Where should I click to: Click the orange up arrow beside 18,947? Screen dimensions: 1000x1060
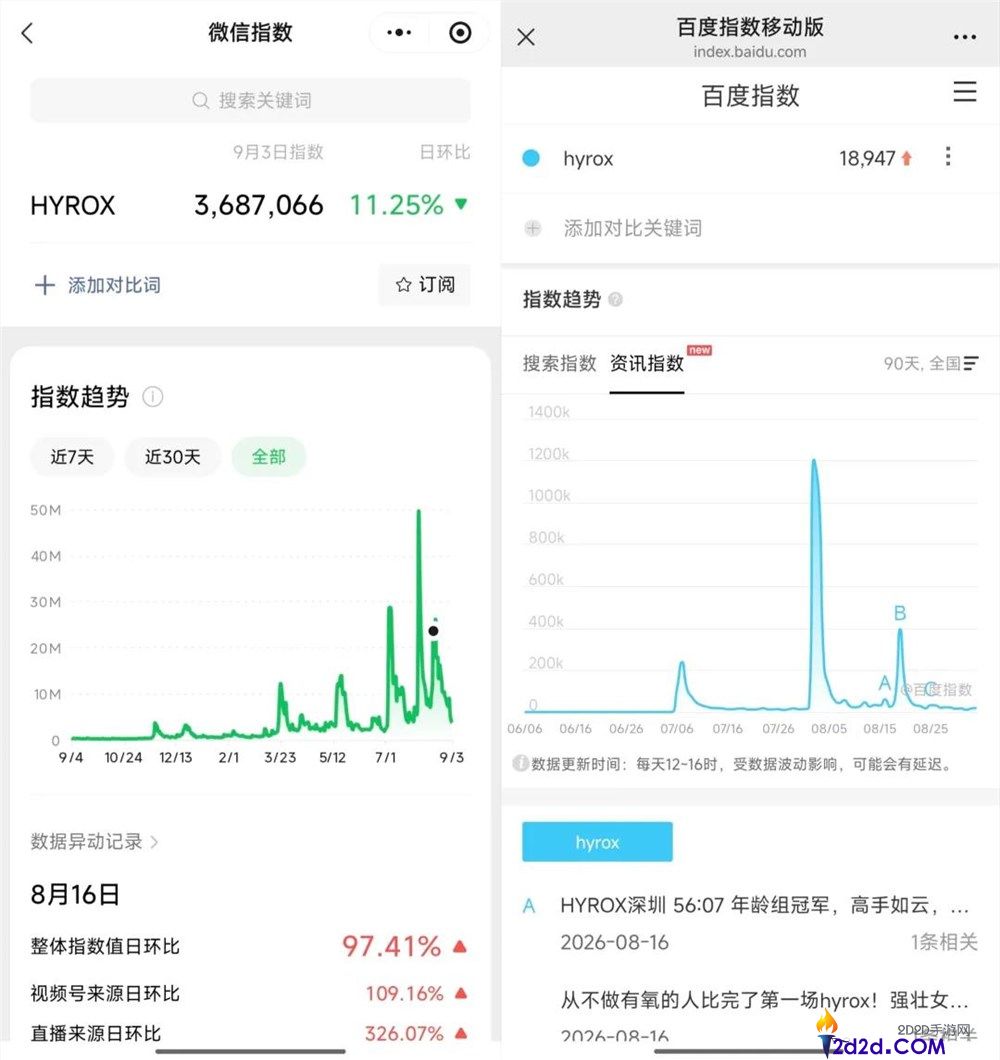coord(907,158)
